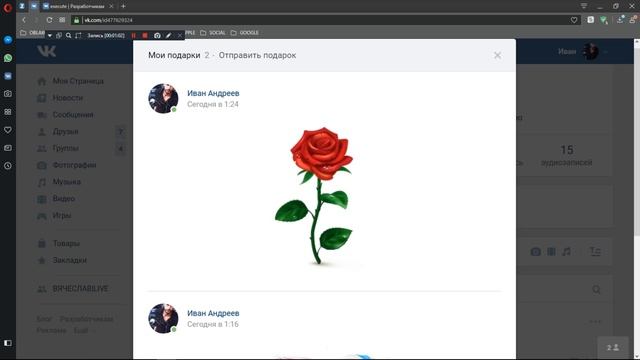Click the Сегодня в 1:16 timestamp

[x=213, y=324]
